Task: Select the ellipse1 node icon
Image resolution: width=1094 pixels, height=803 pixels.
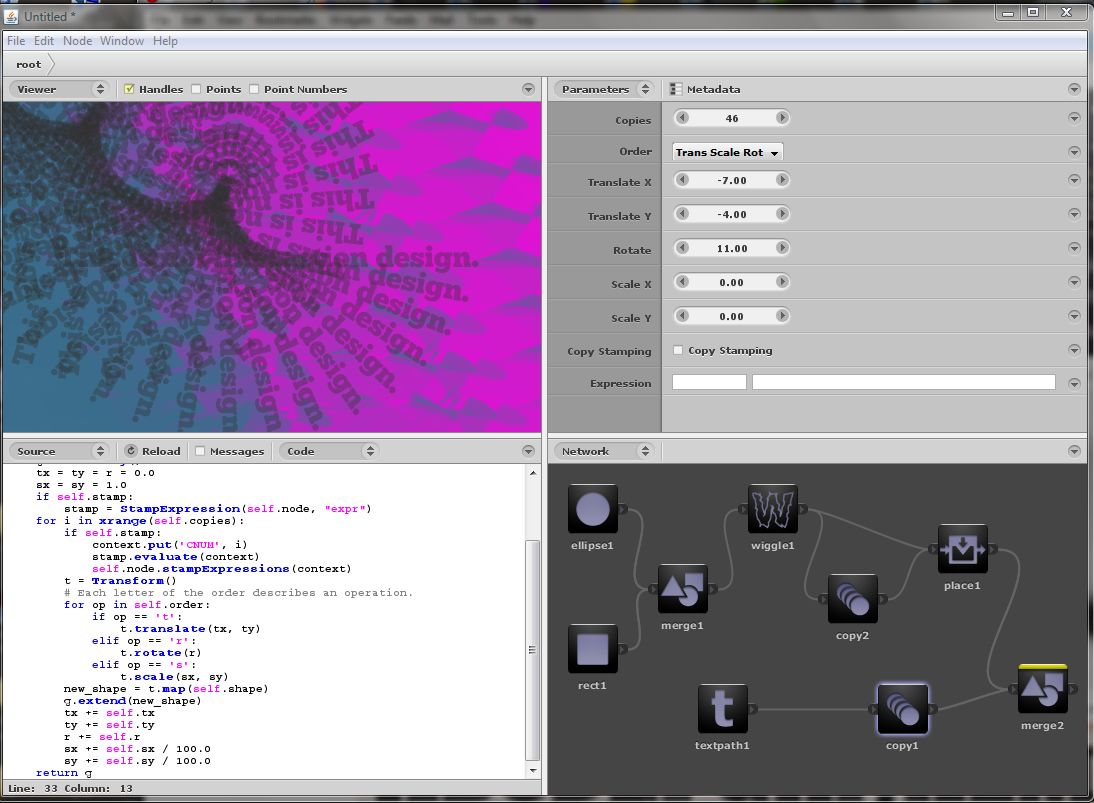Action: (592, 510)
